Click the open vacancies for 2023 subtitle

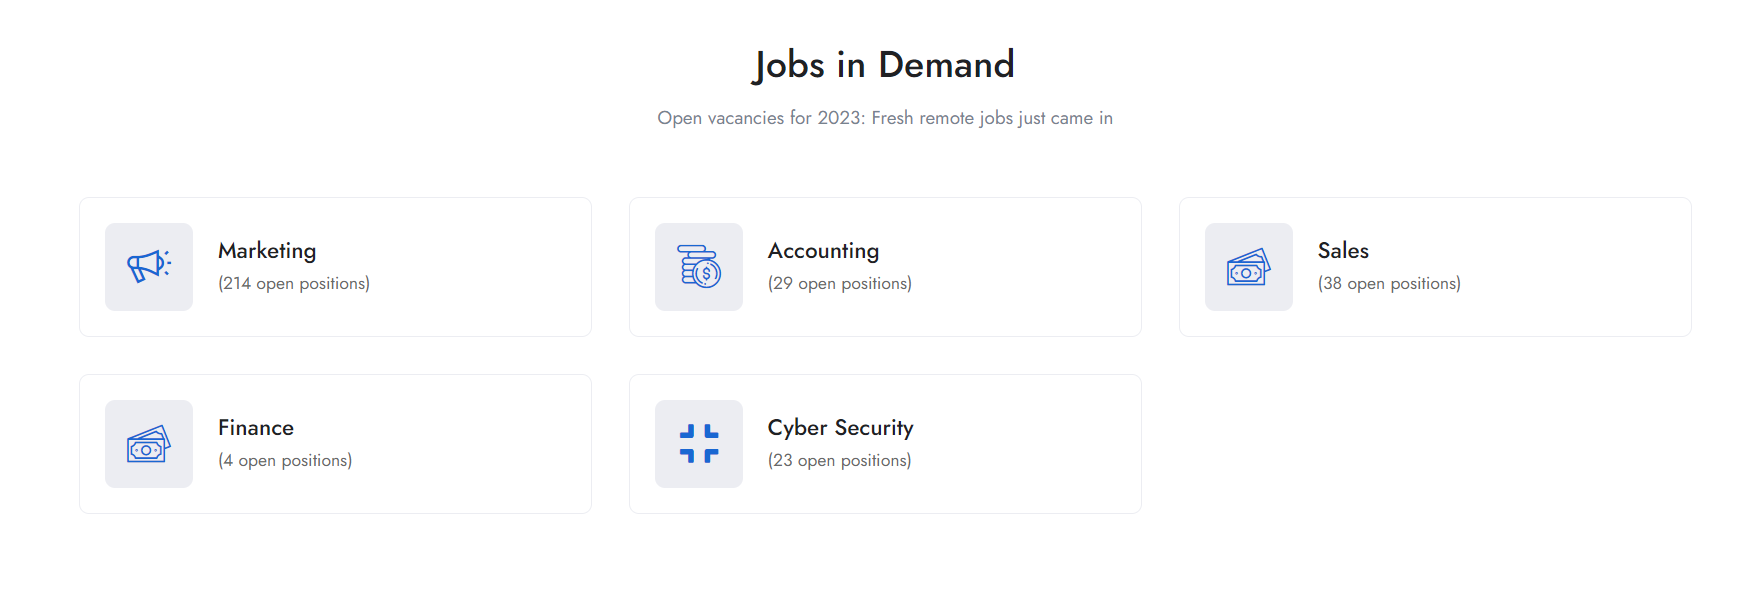pos(884,118)
